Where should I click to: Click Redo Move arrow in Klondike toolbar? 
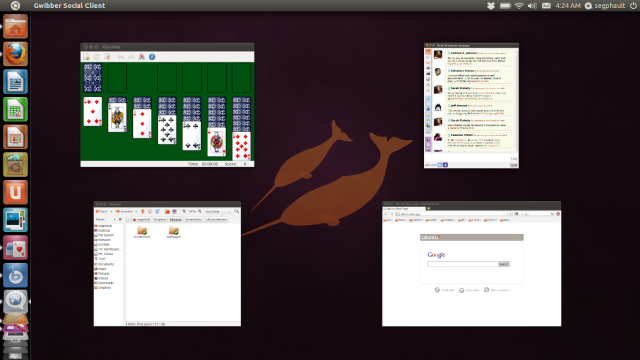pos(131,57)
